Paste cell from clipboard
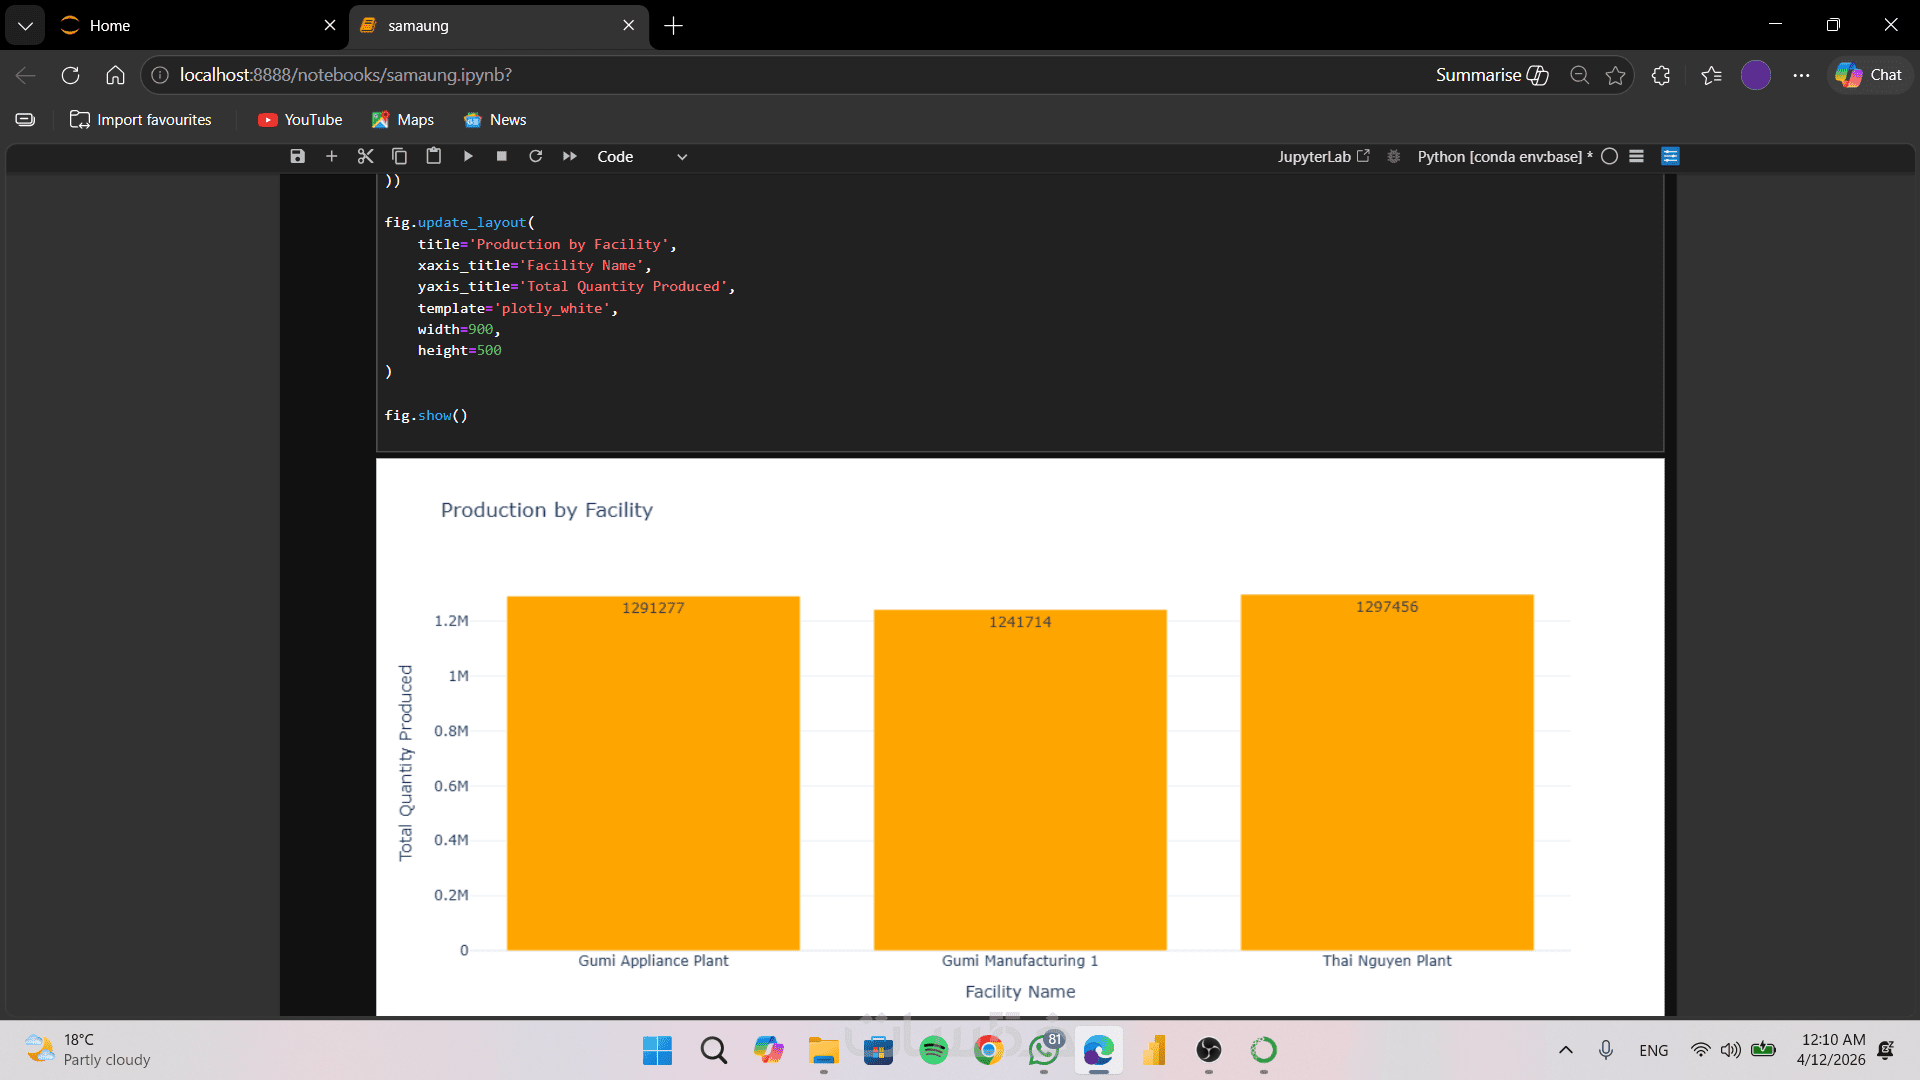The width and height of the screenshot is (1920, 1080). 433,156
